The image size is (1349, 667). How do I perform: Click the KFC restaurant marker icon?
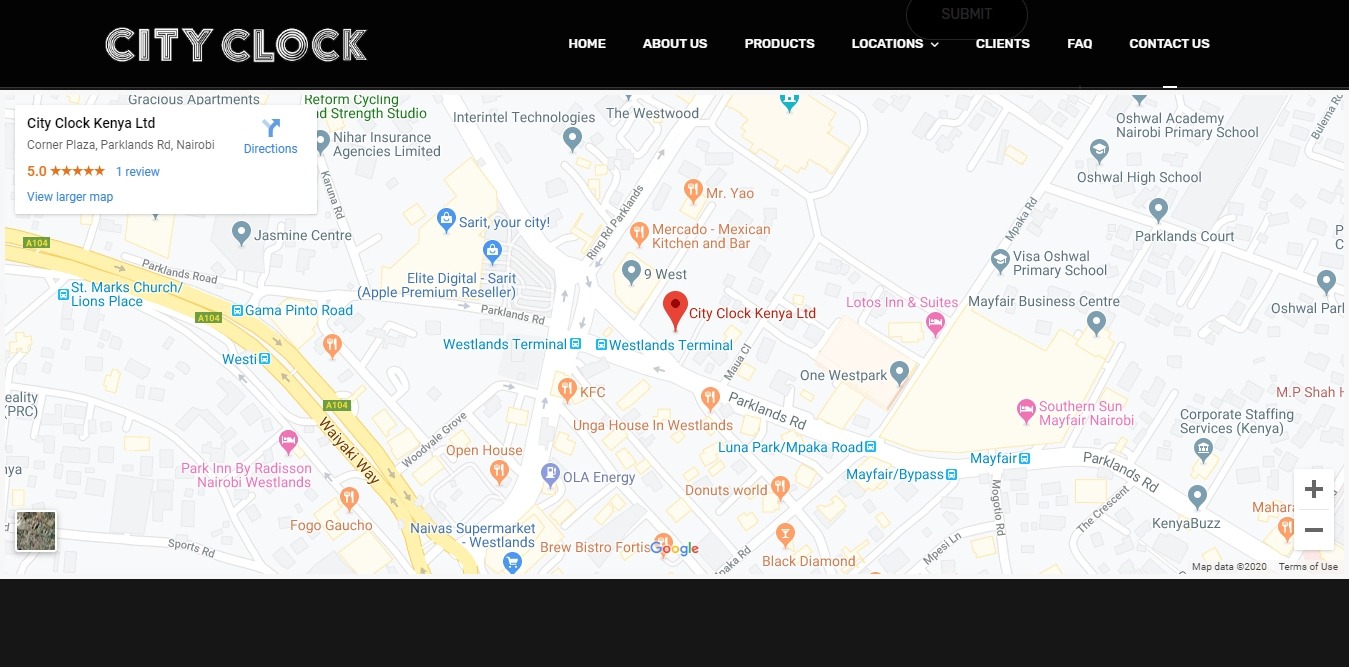click(567, 388)
